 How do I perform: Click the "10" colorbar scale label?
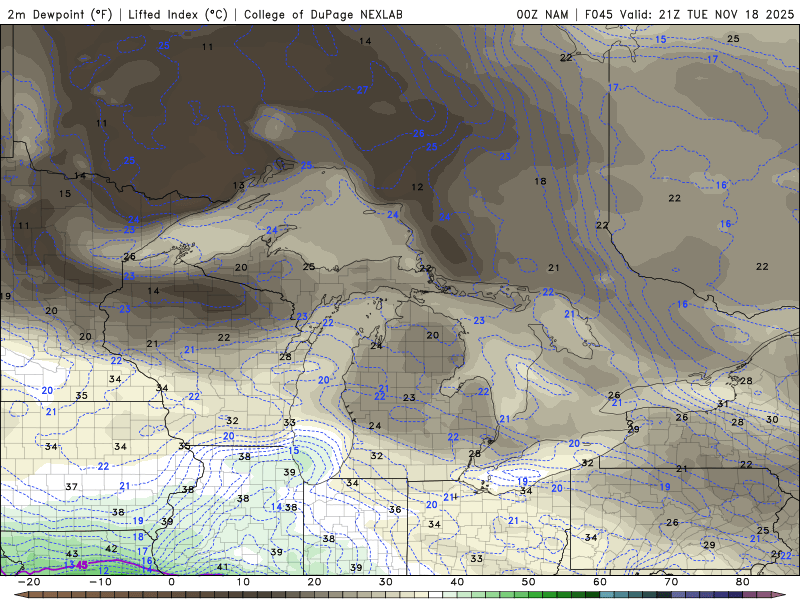click(243, 582)
